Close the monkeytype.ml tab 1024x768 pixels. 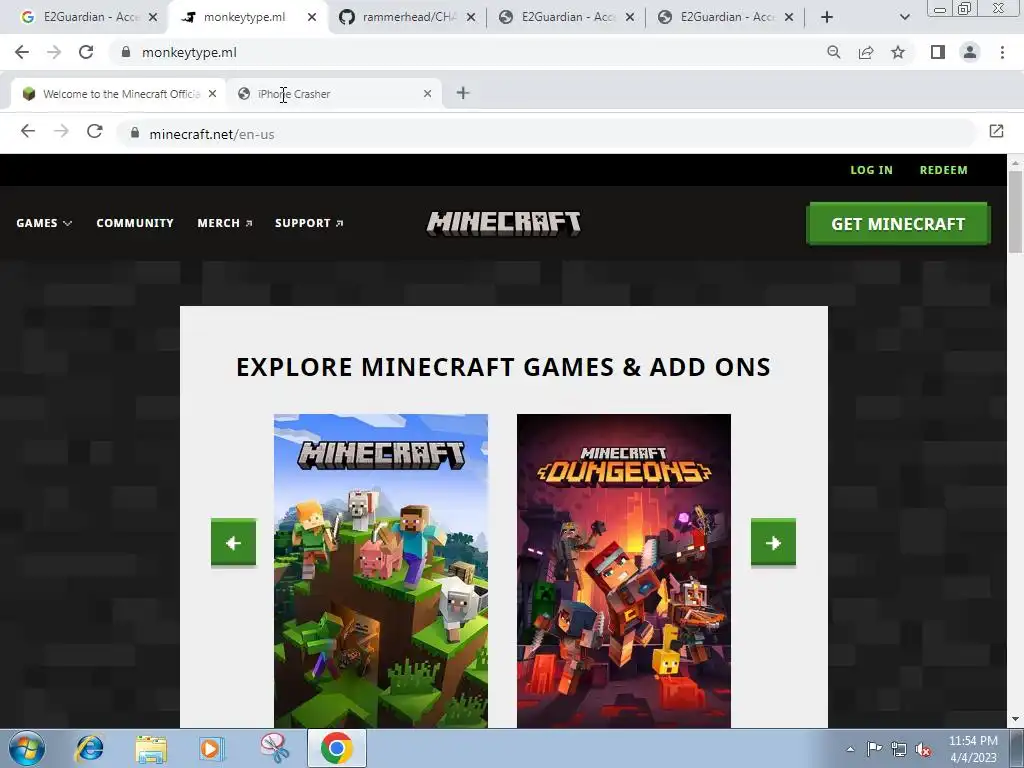coord(312,17)
